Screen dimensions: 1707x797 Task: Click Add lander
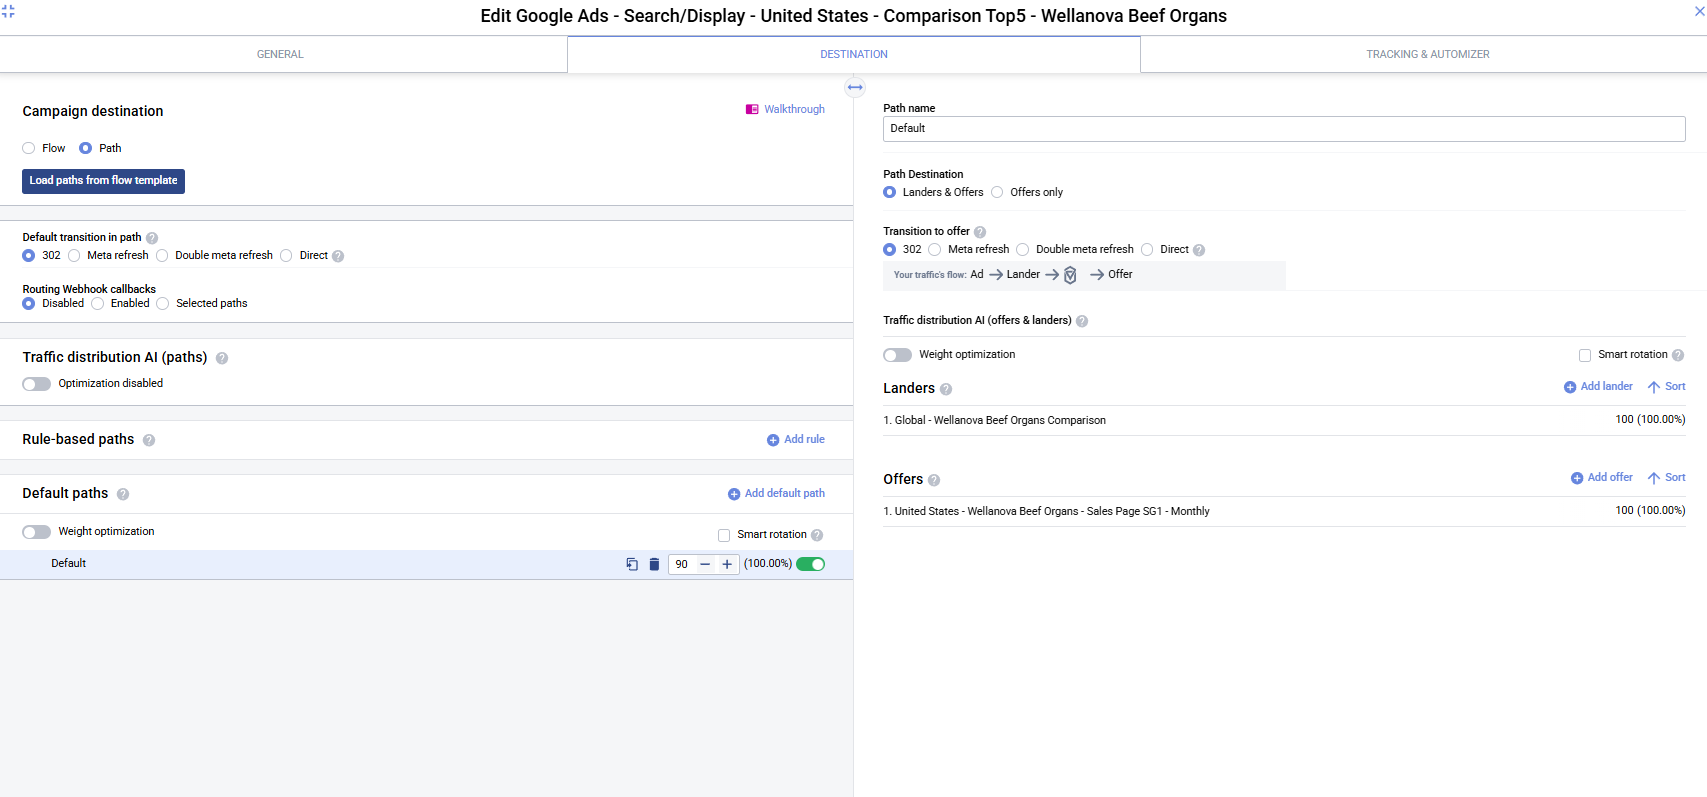[1598, 387]
